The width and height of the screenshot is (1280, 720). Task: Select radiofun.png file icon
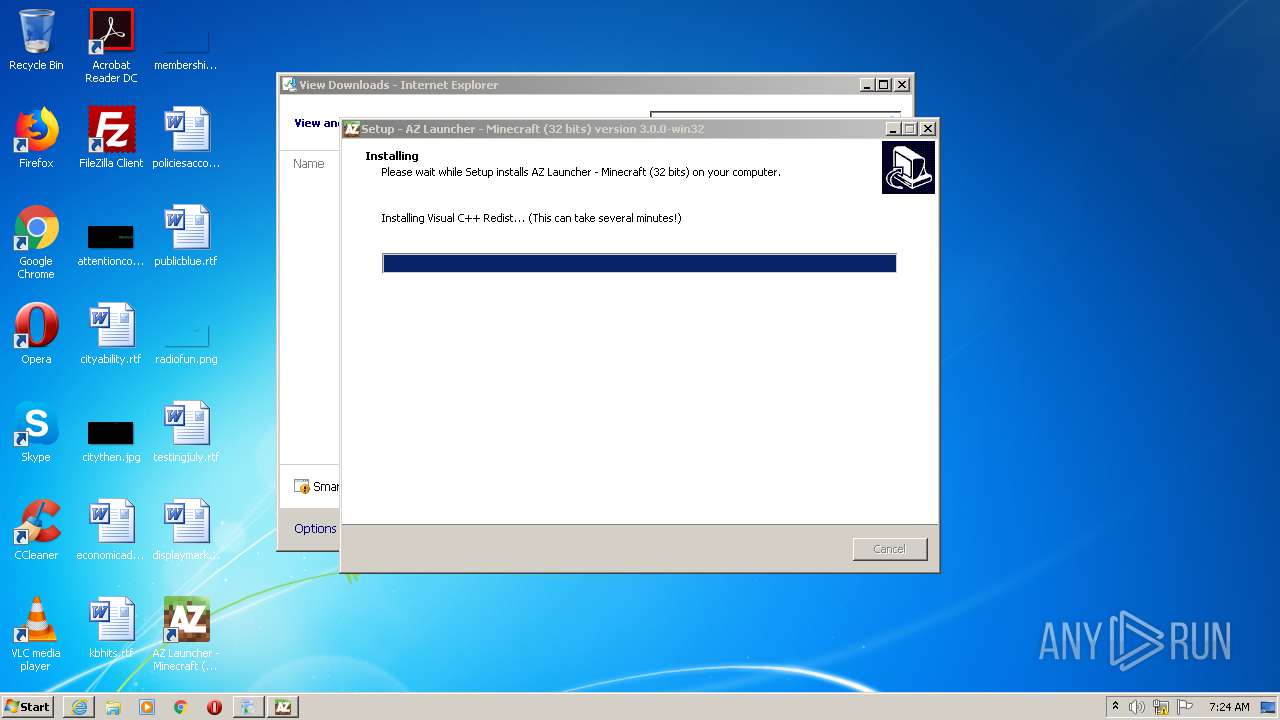coord(186,344)
